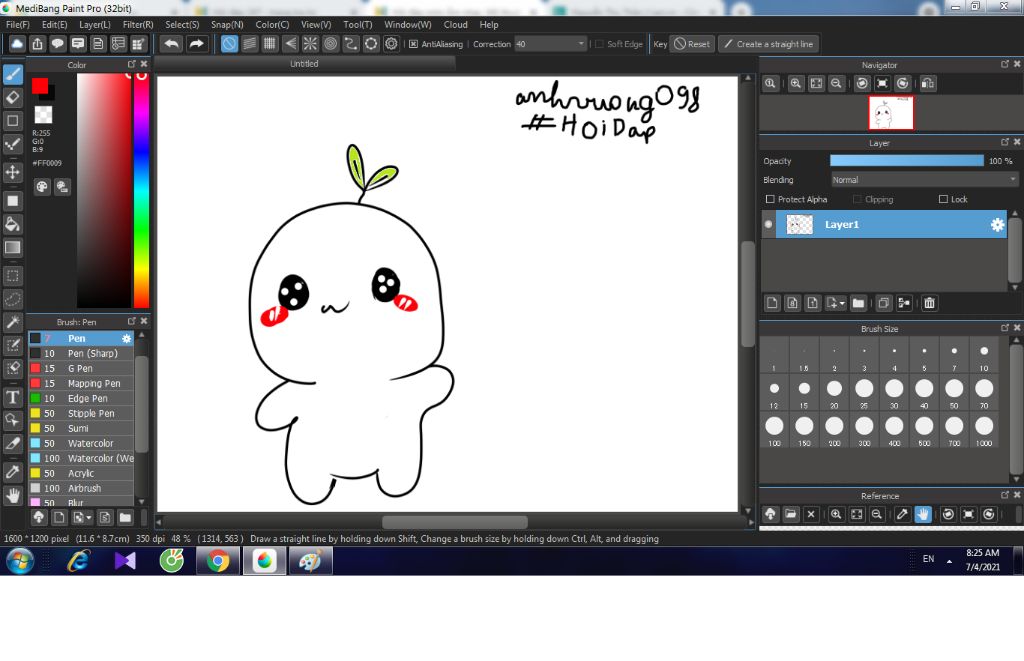1024x661 pixels.
Task: Enable crisscross grid snap icon
Action: coord(270,44)
